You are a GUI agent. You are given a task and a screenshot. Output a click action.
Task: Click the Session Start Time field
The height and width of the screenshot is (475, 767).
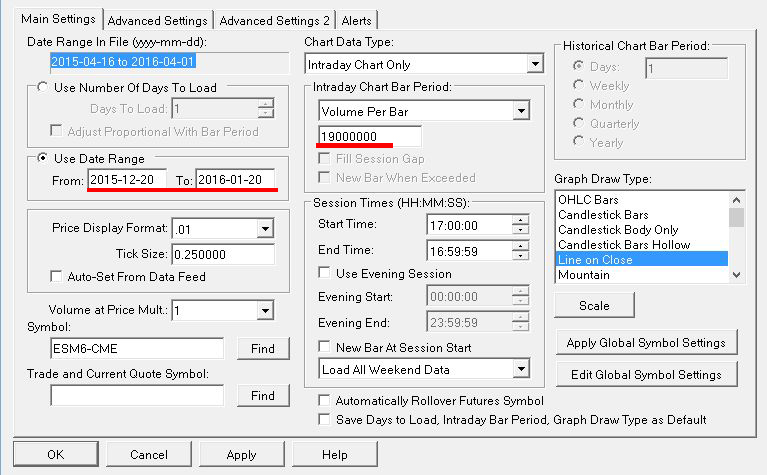(470, 226)
